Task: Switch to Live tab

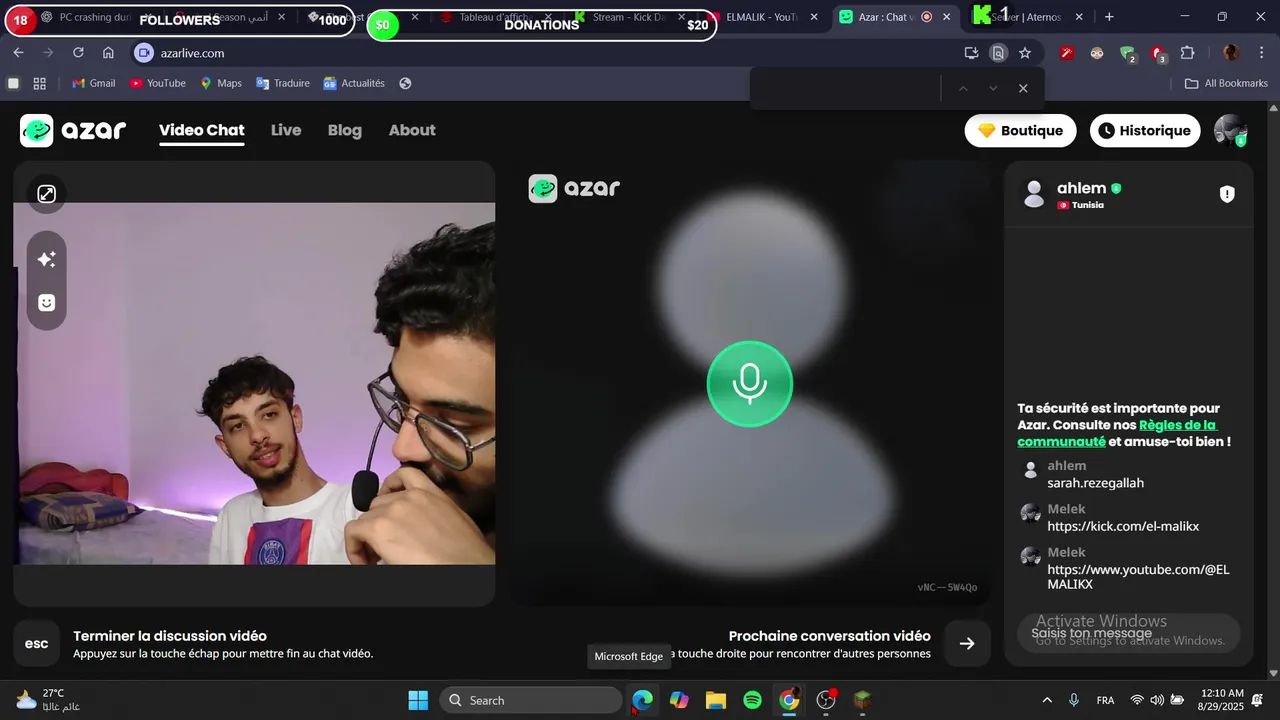Action: click(x=286, y=130)
